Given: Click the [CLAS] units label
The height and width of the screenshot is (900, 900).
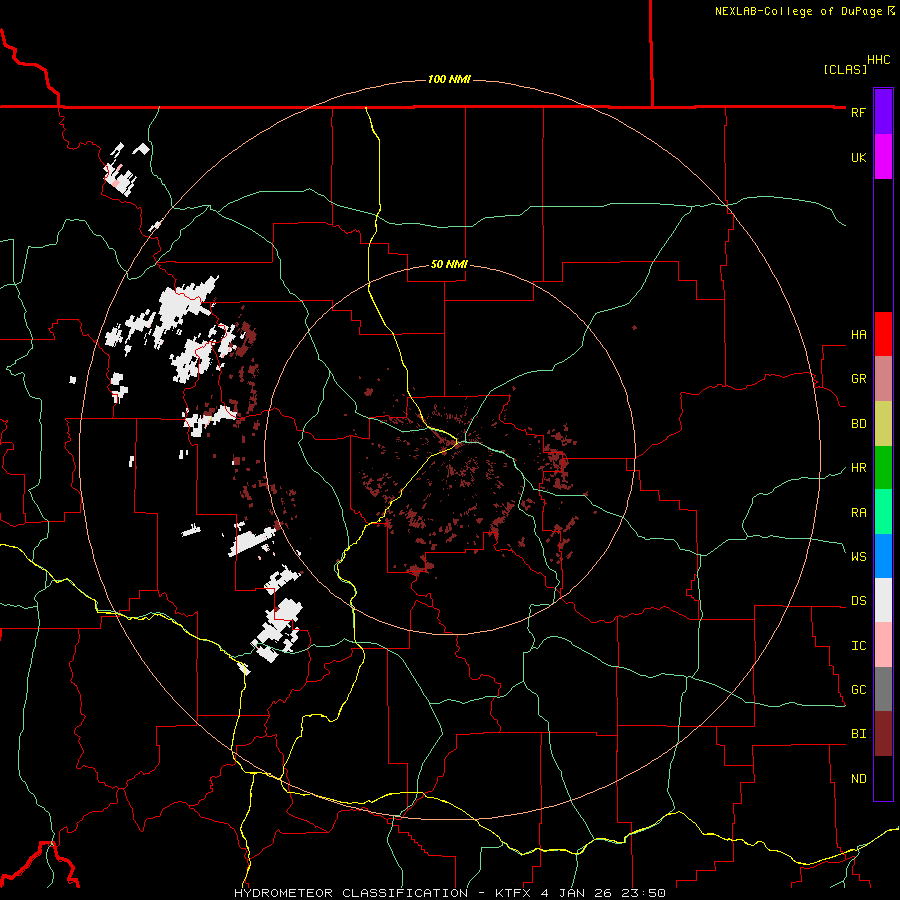Looking at the screenshot, I should pos(845,69).
